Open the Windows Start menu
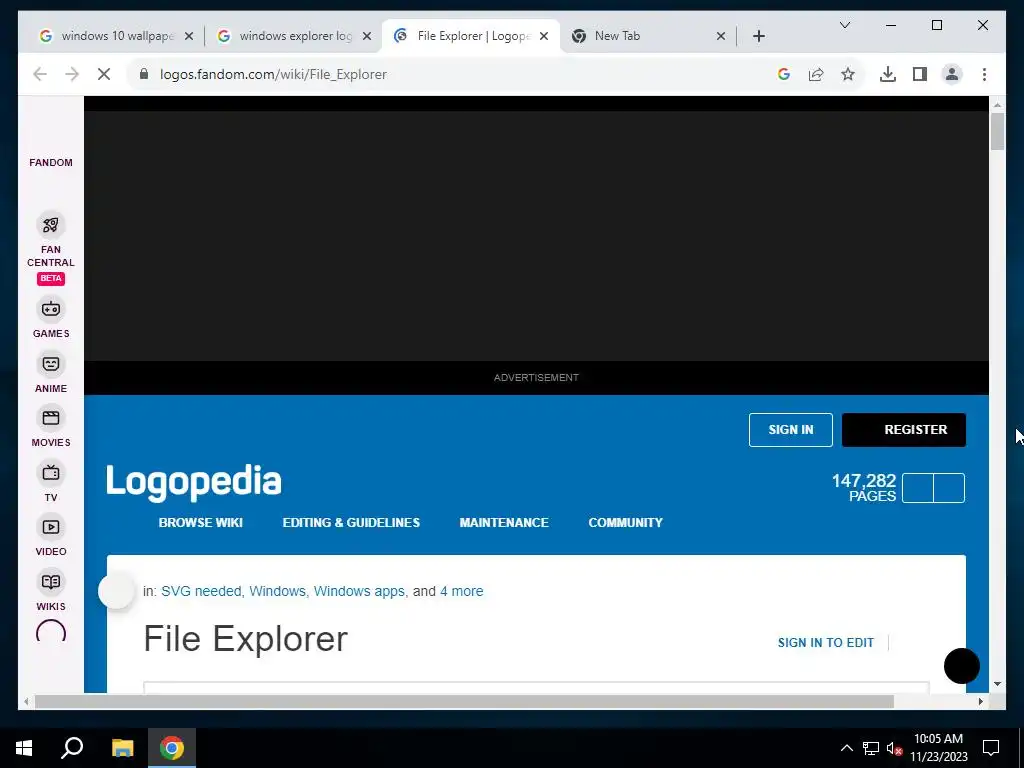1024x768 pixels. [x=24, y=748]
